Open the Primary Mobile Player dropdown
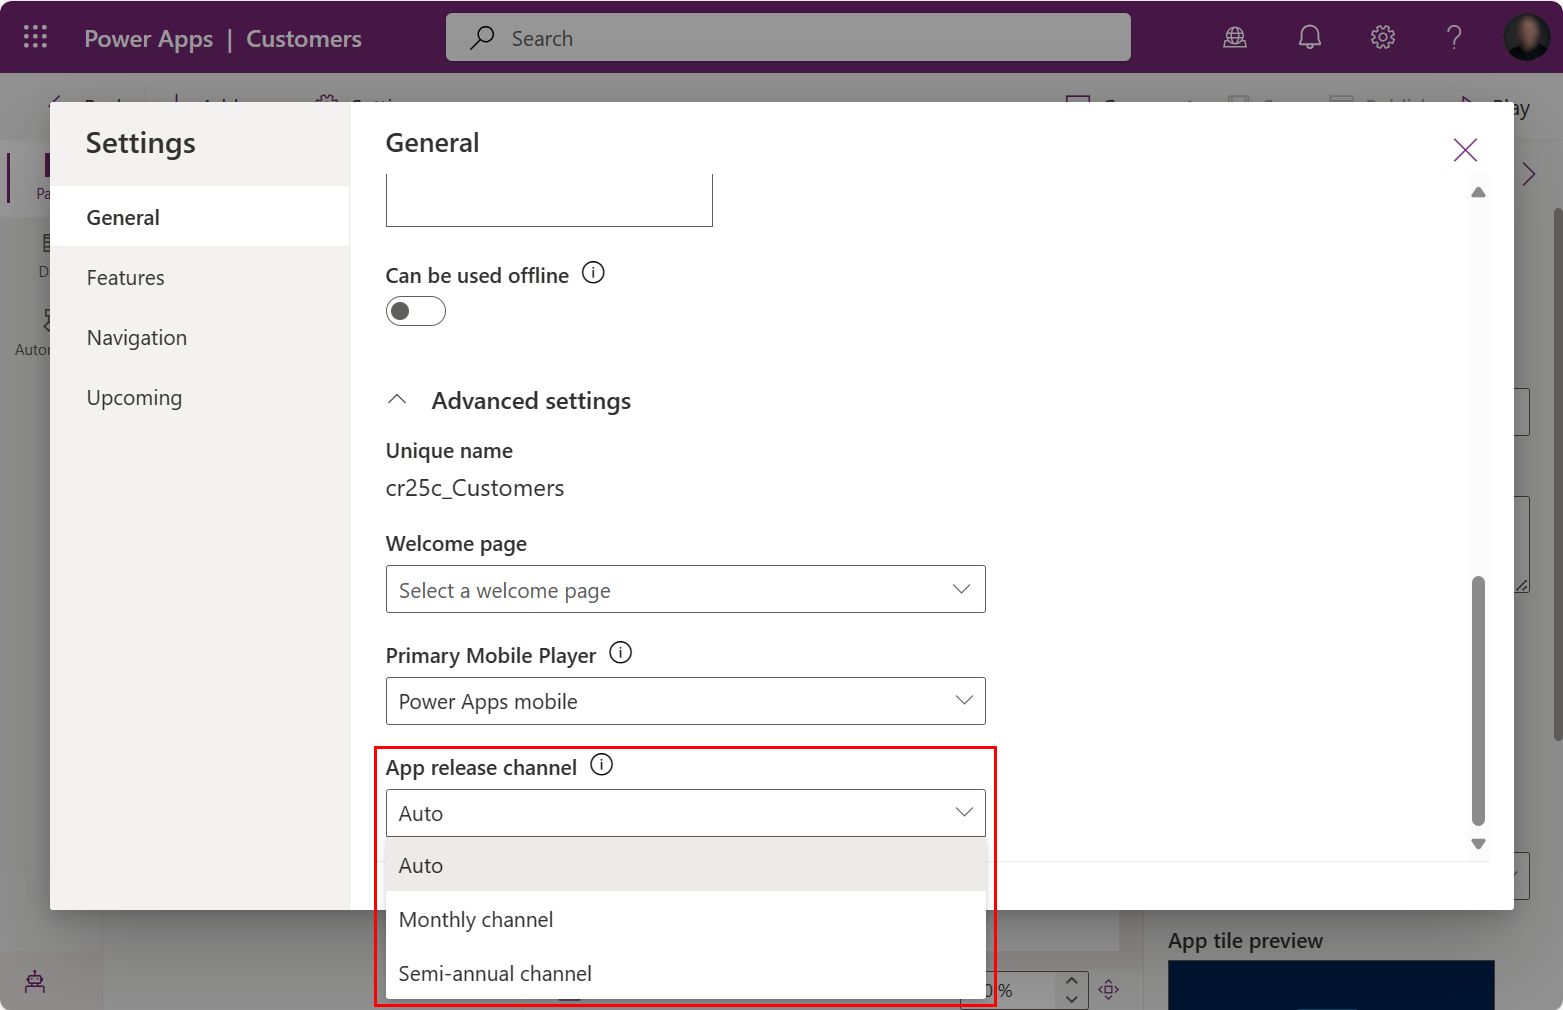 point(685,701)
